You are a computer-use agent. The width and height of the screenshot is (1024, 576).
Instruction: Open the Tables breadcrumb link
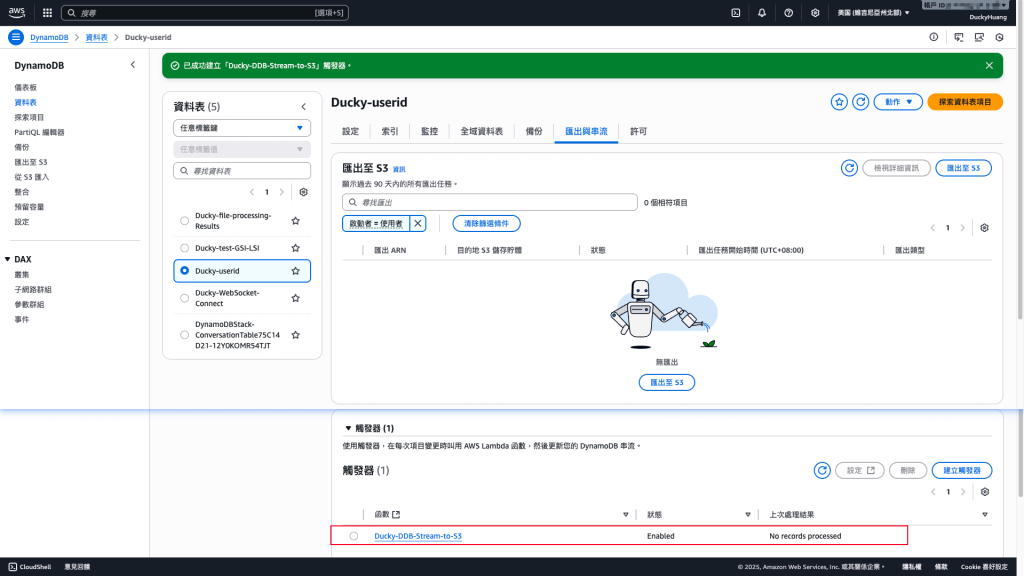(97, 37)
